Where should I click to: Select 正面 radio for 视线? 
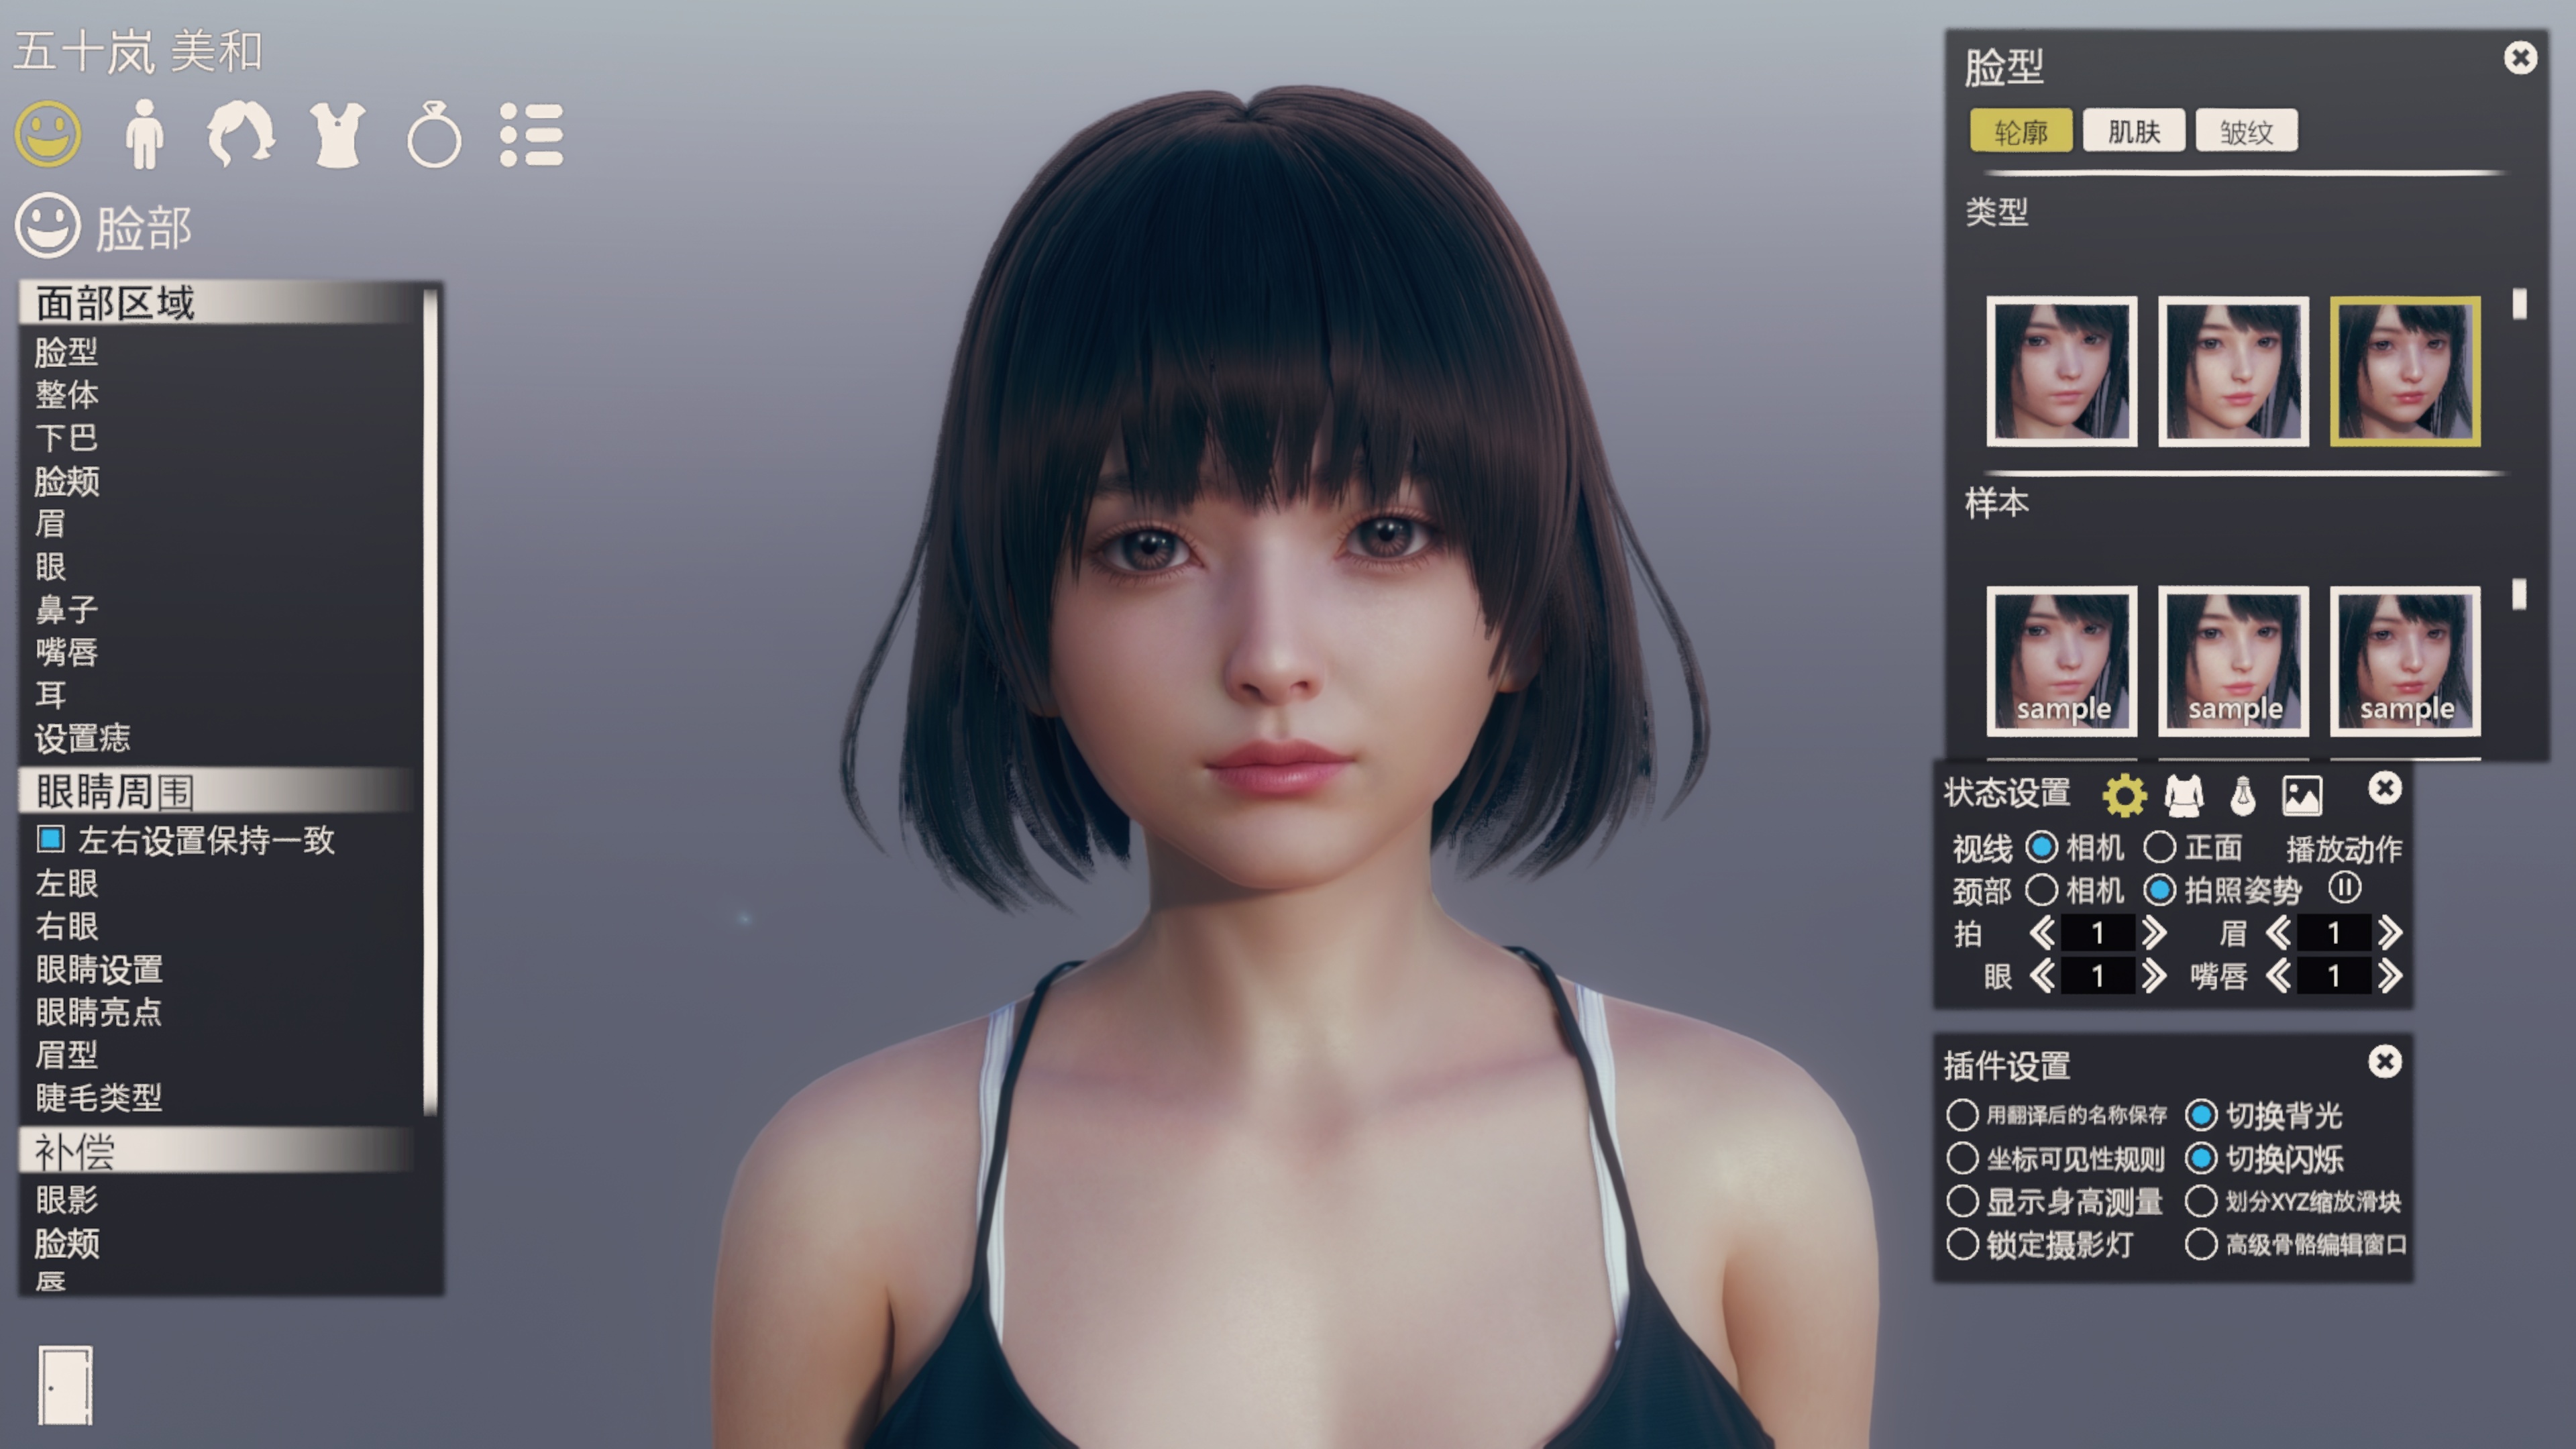click(2160, 847)
